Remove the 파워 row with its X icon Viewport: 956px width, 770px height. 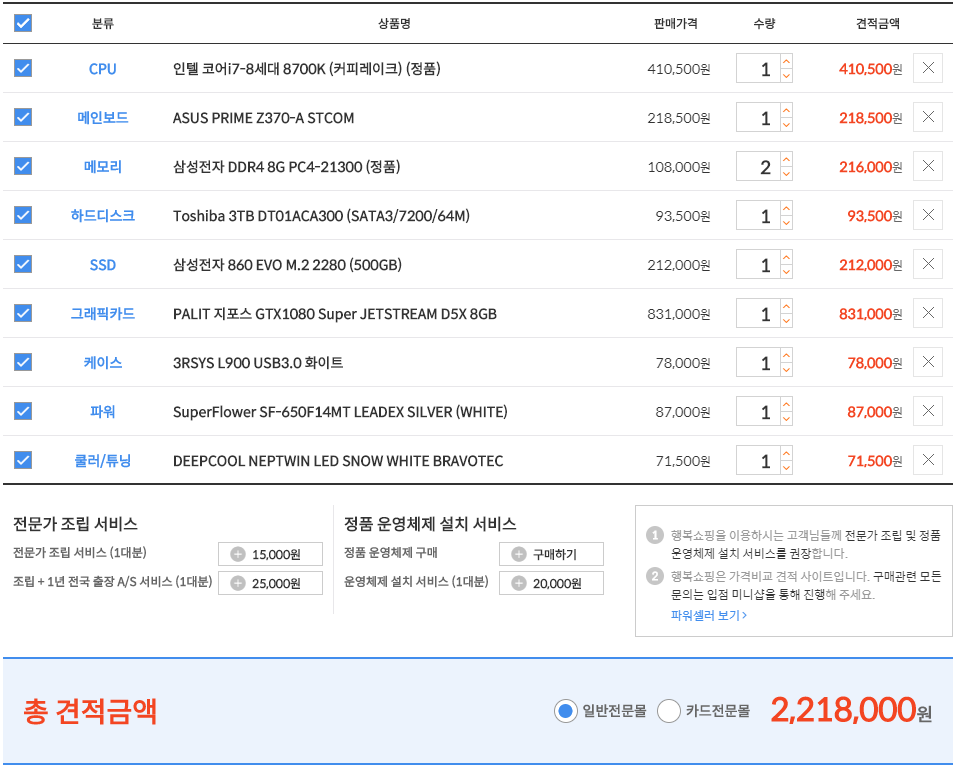point(928,411)
